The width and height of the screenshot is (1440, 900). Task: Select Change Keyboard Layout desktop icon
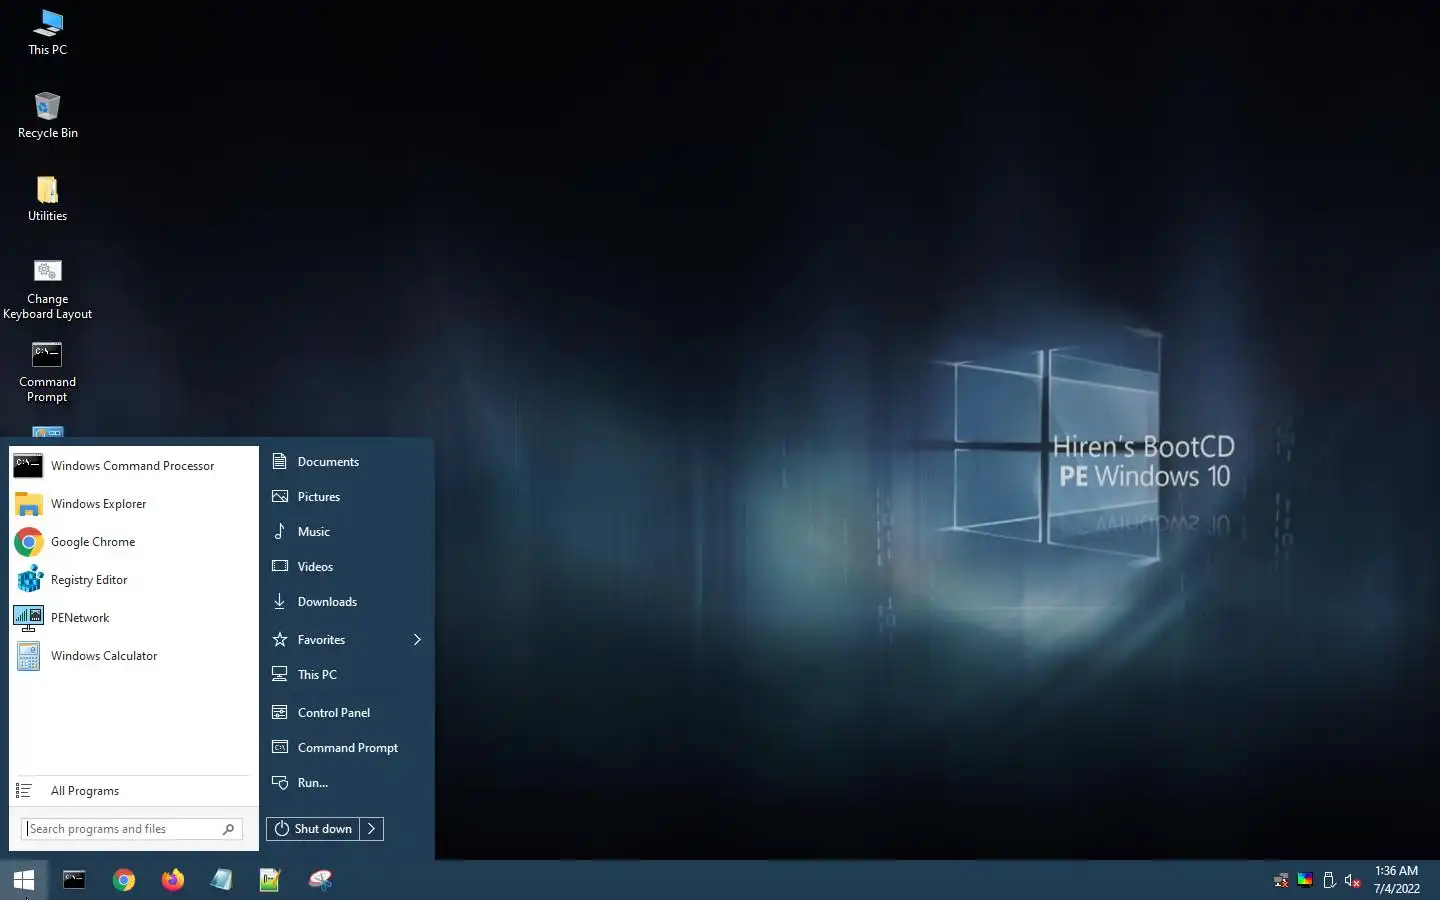tap(47, 290)
